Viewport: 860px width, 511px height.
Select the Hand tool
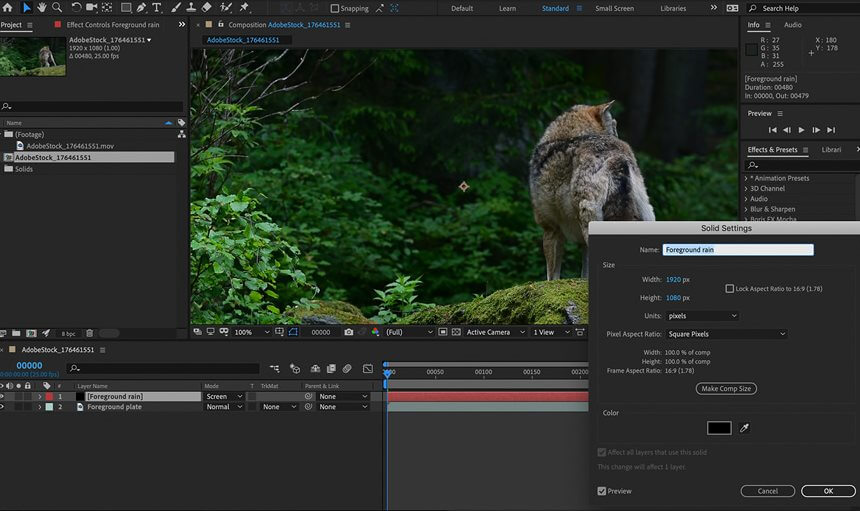tap(42, 8)
